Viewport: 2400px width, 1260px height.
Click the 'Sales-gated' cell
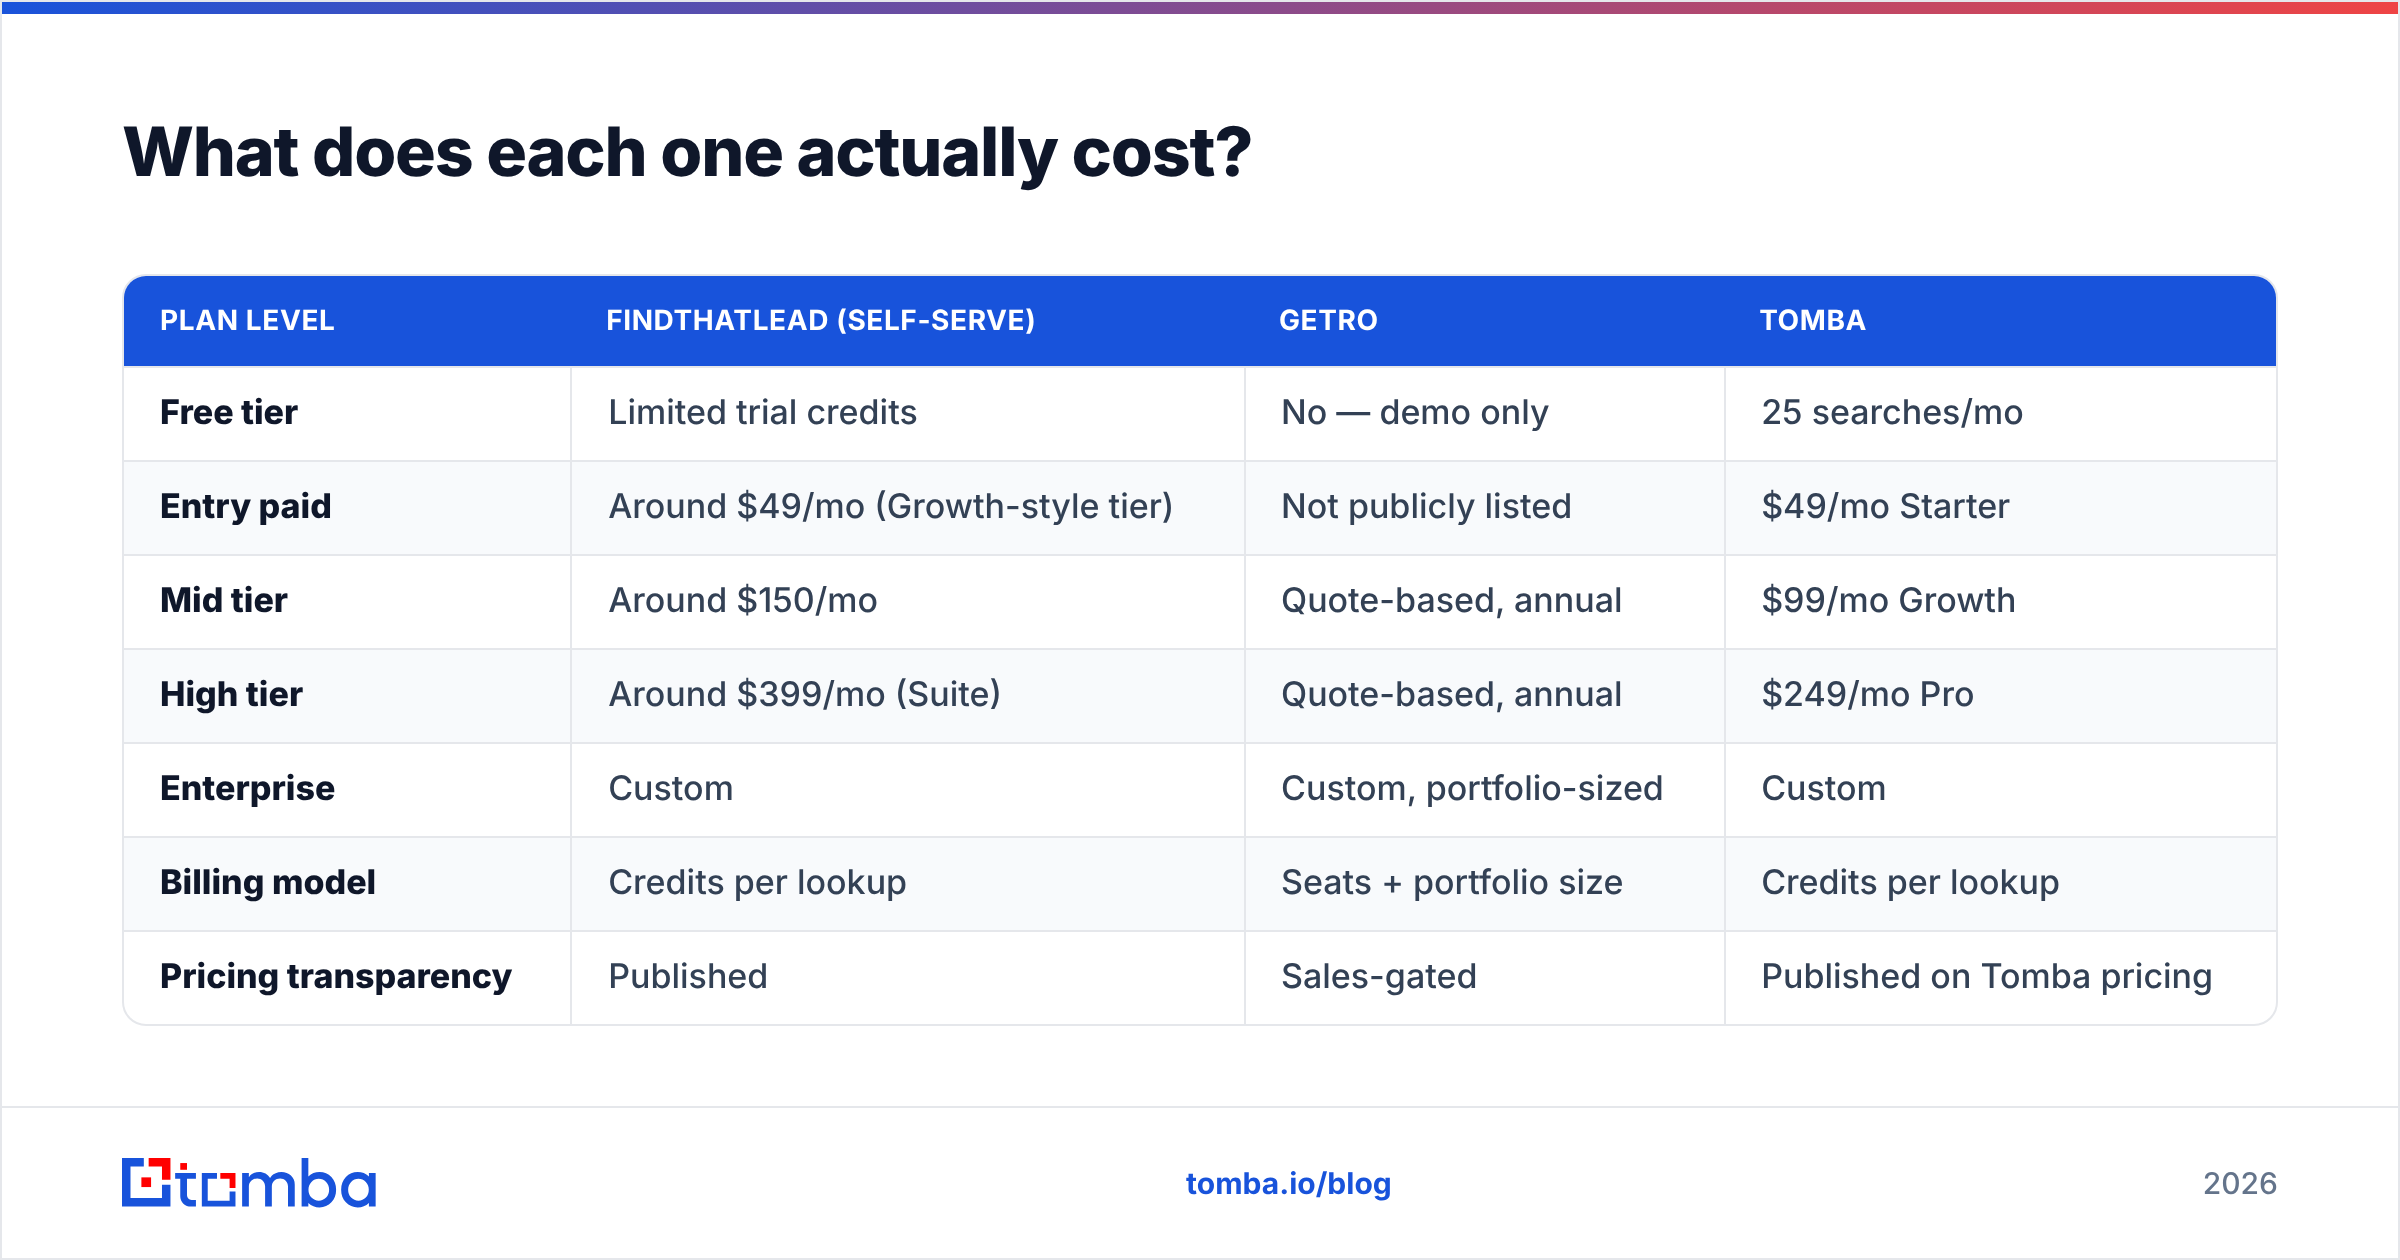coord(1379,976)
